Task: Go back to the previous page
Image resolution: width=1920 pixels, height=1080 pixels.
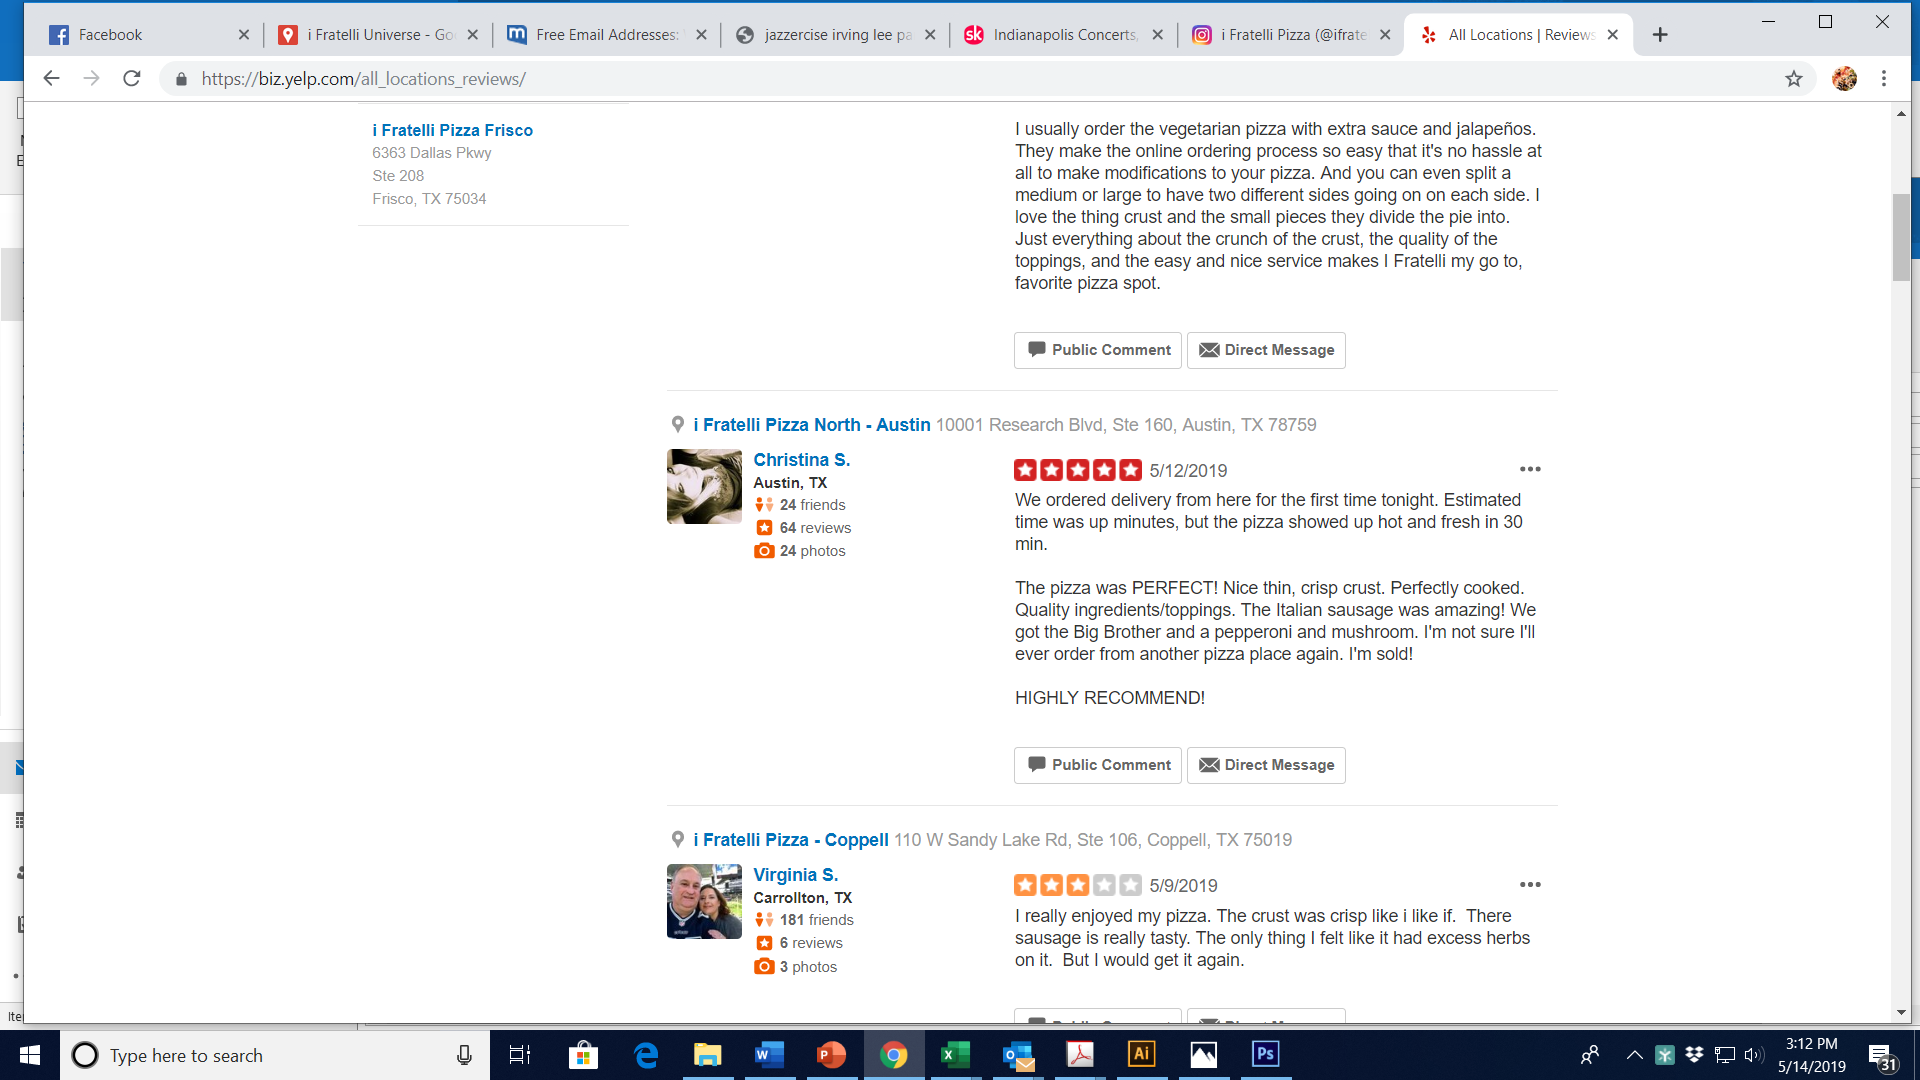Action: [x=51, y=78]
